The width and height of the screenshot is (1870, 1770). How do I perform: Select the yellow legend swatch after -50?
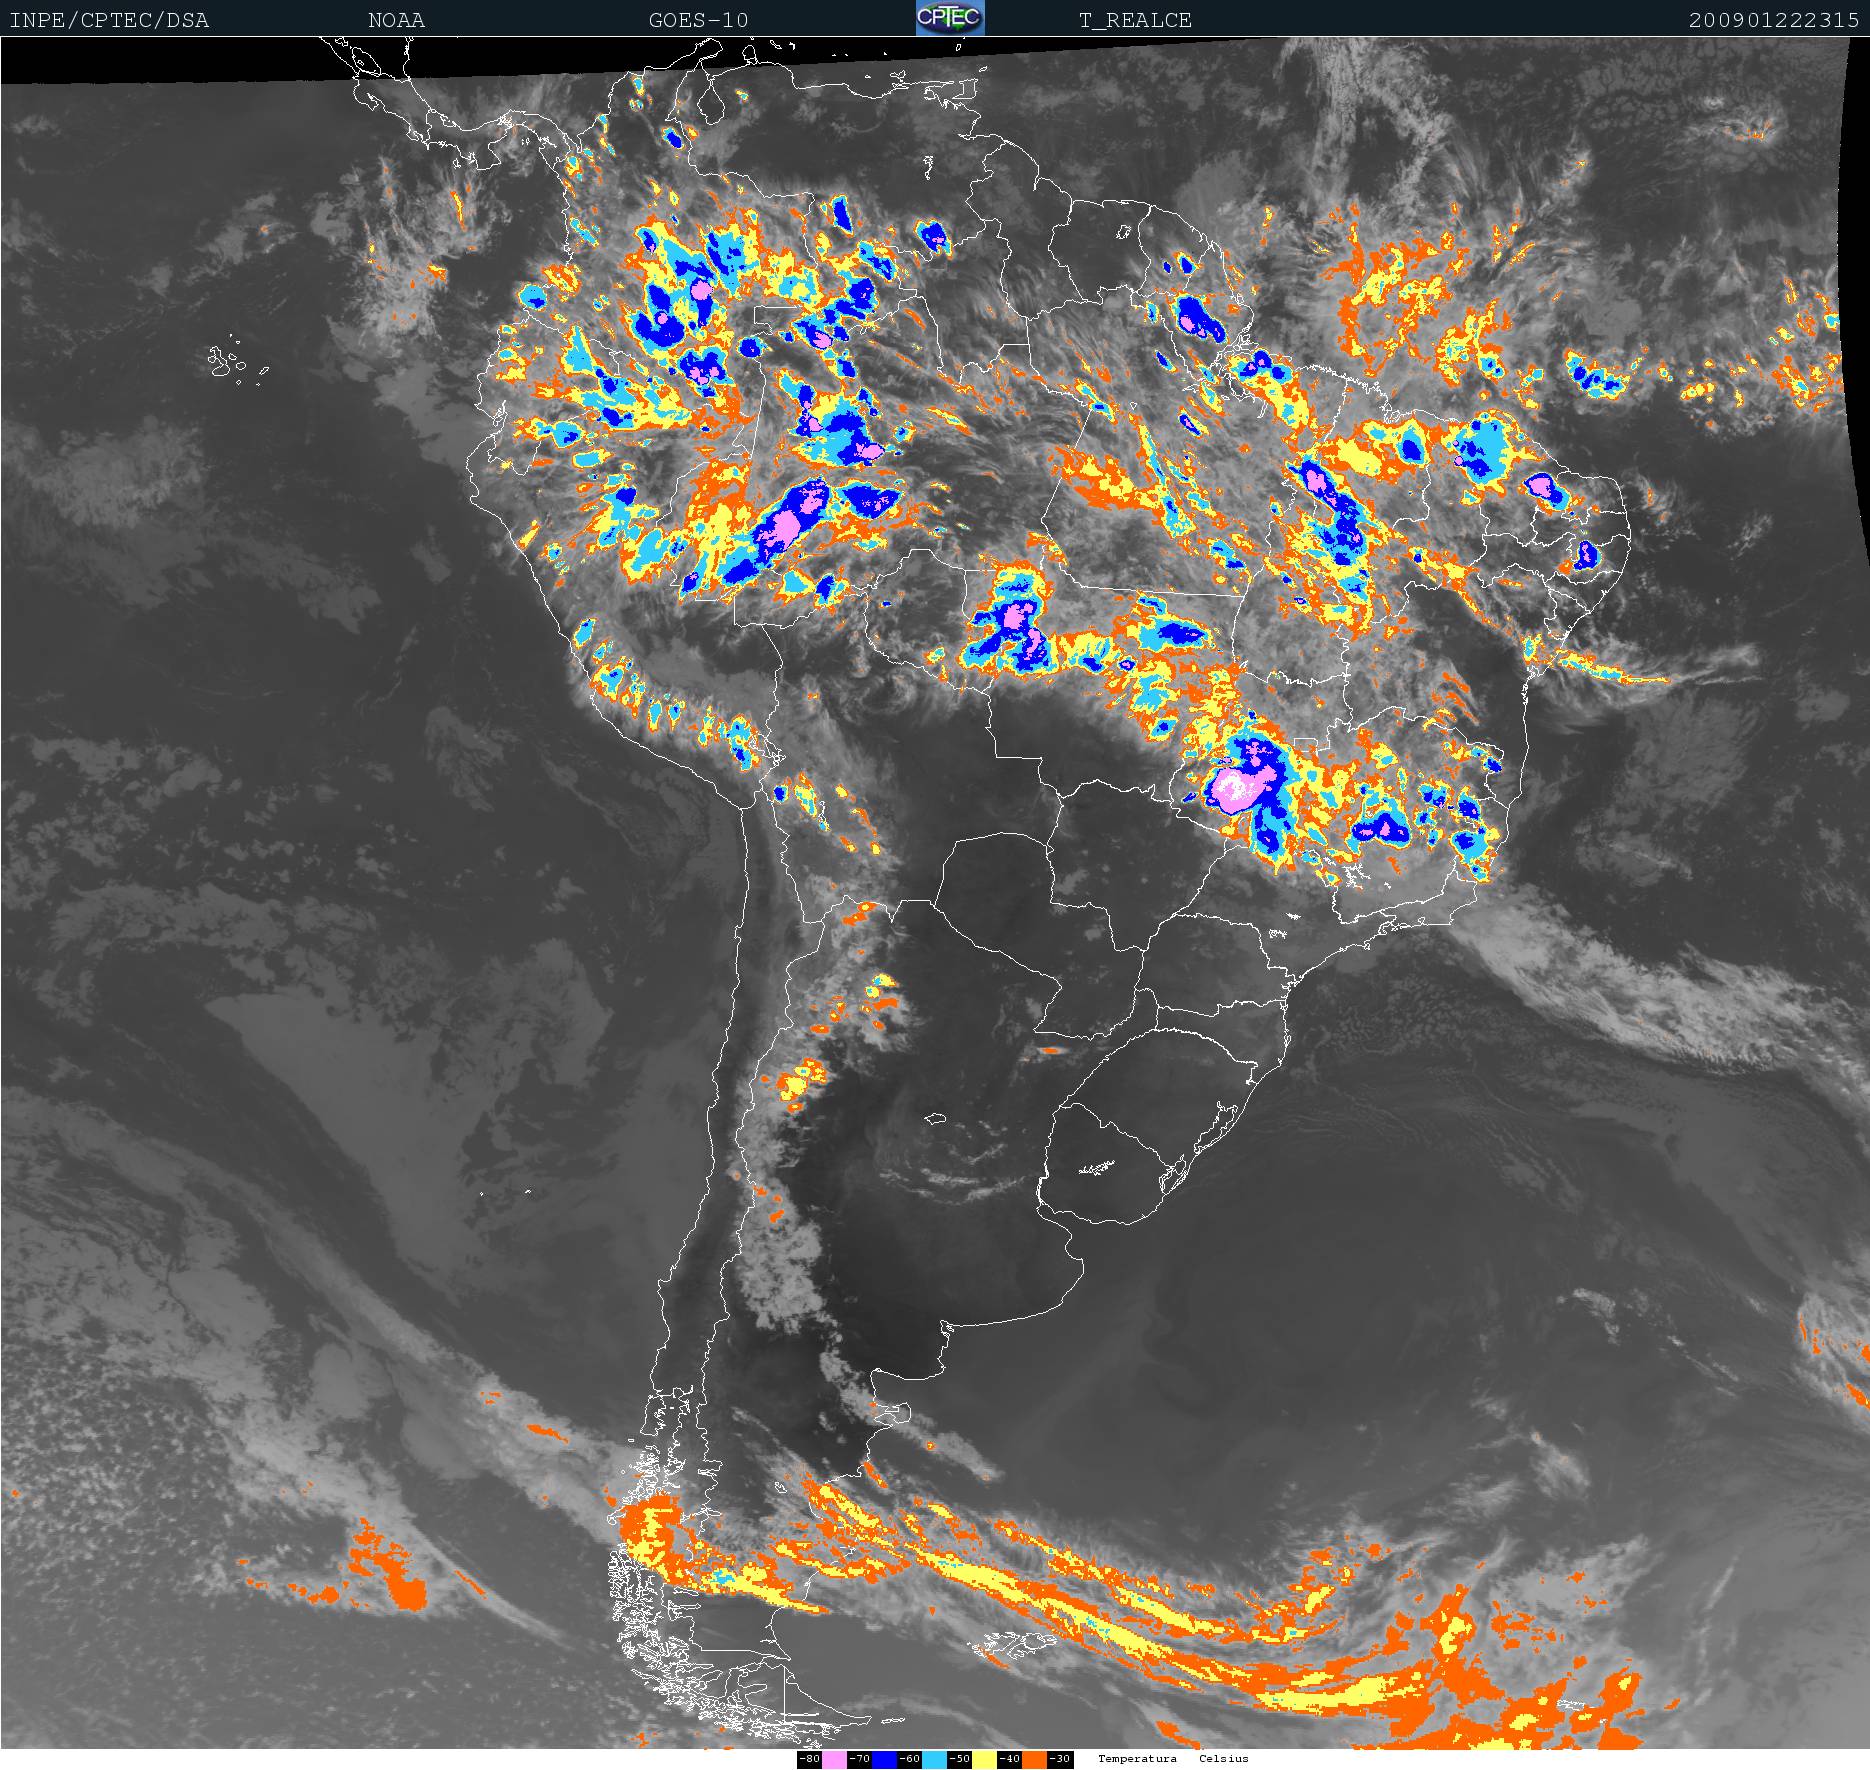[984, 1759]
